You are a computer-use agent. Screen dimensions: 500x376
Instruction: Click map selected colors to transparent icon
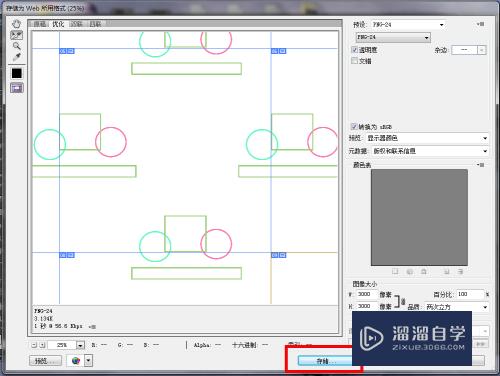click(395, 272)
